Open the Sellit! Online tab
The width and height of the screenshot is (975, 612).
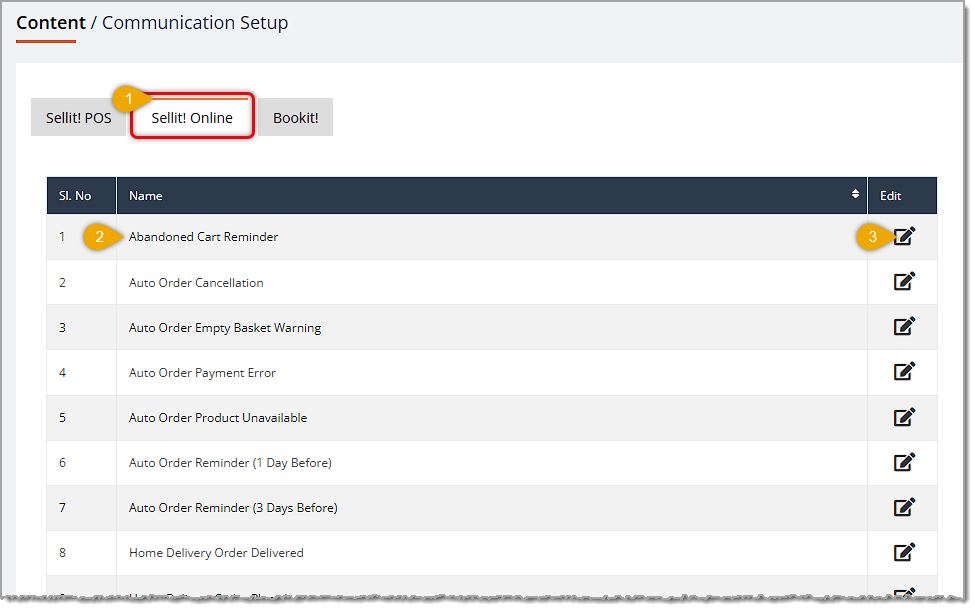click(192, 118)
